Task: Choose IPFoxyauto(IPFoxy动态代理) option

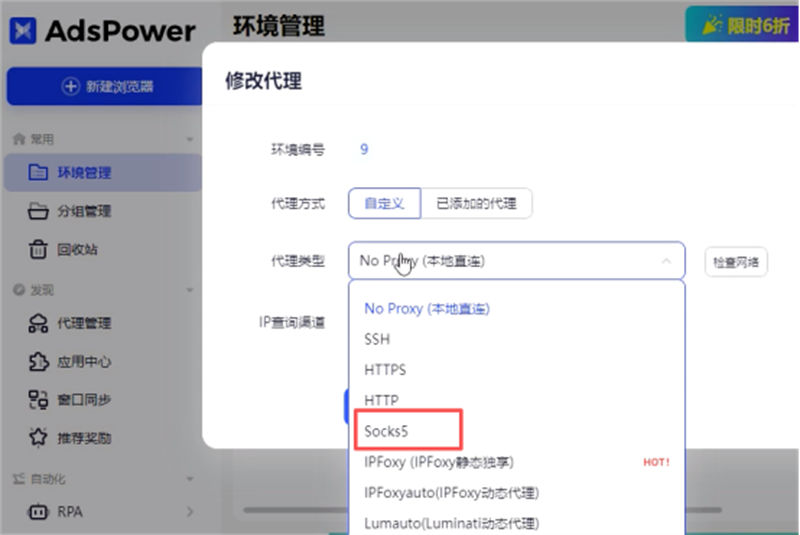Action: (x=516, y=493)
